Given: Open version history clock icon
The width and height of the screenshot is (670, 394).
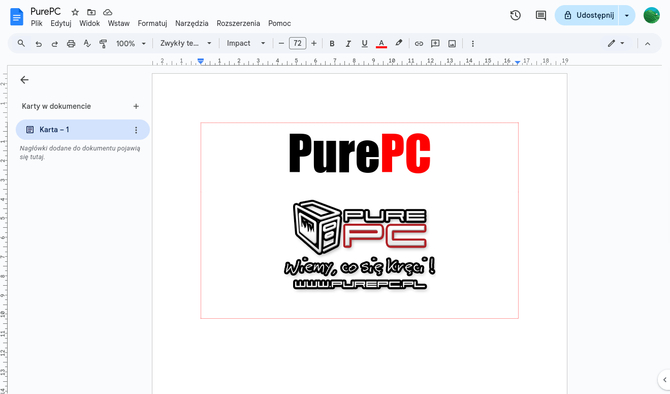Looking at the screenshot, I should [515, 15].
